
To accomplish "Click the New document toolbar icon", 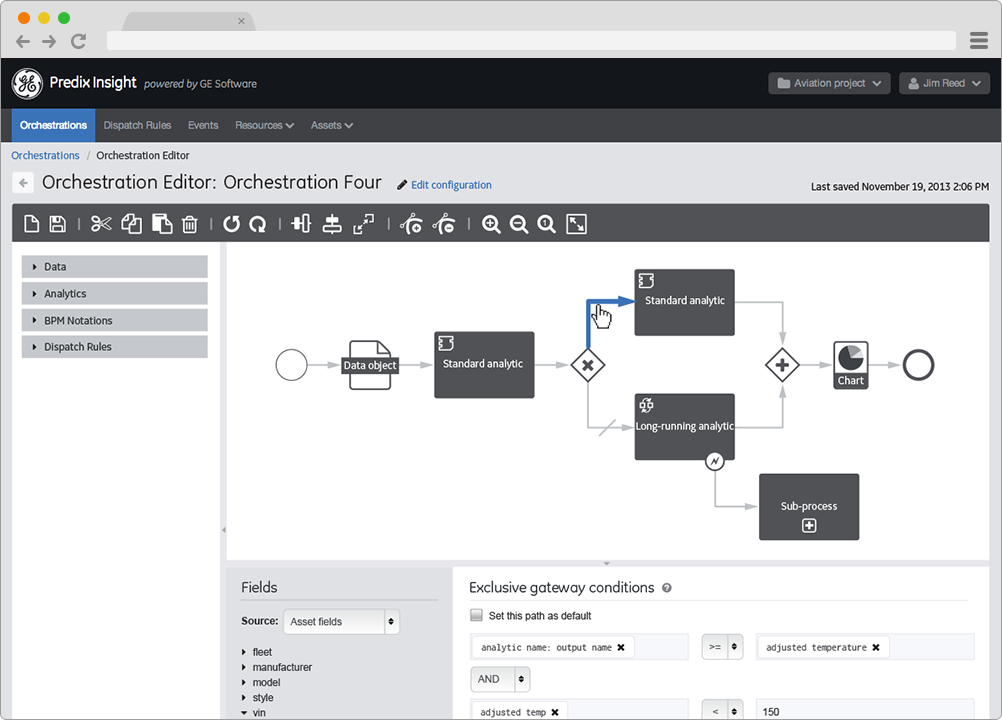I will (31, 224).
